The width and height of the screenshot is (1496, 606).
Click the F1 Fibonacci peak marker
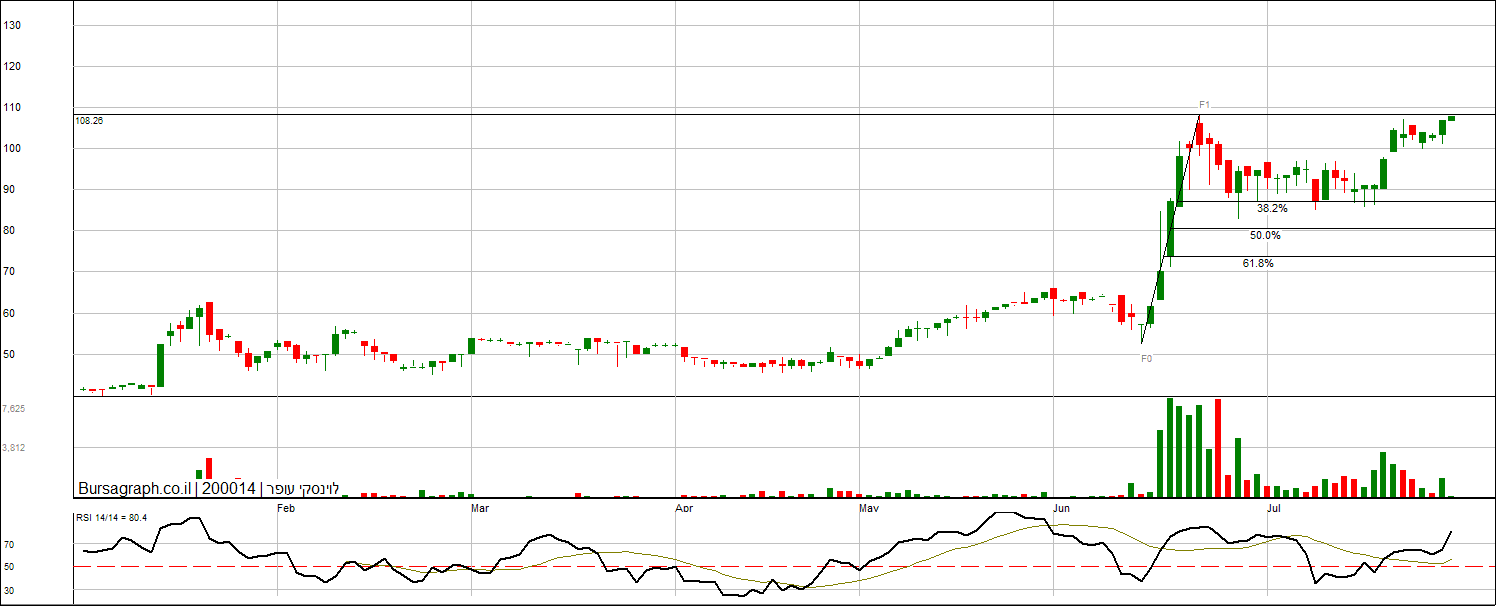pos(1205,104)
